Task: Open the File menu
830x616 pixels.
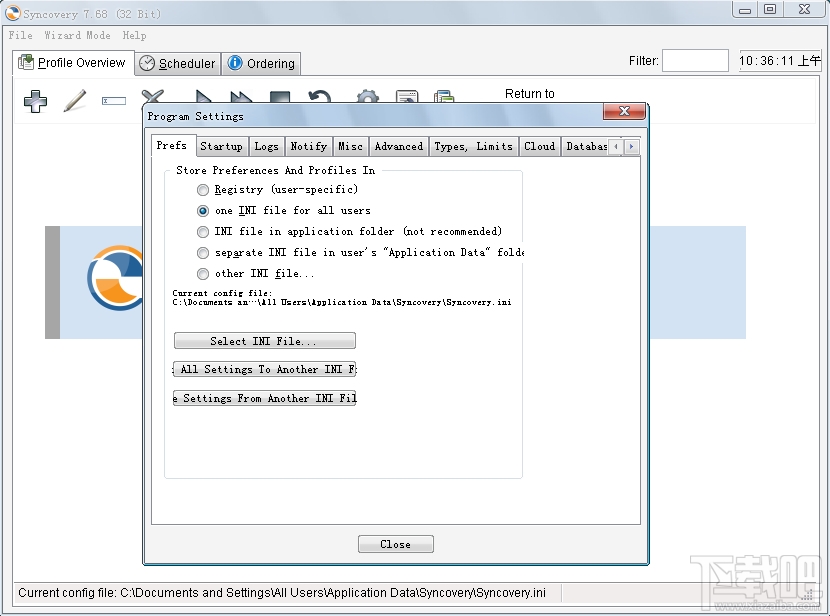Action: click(21, 35)
